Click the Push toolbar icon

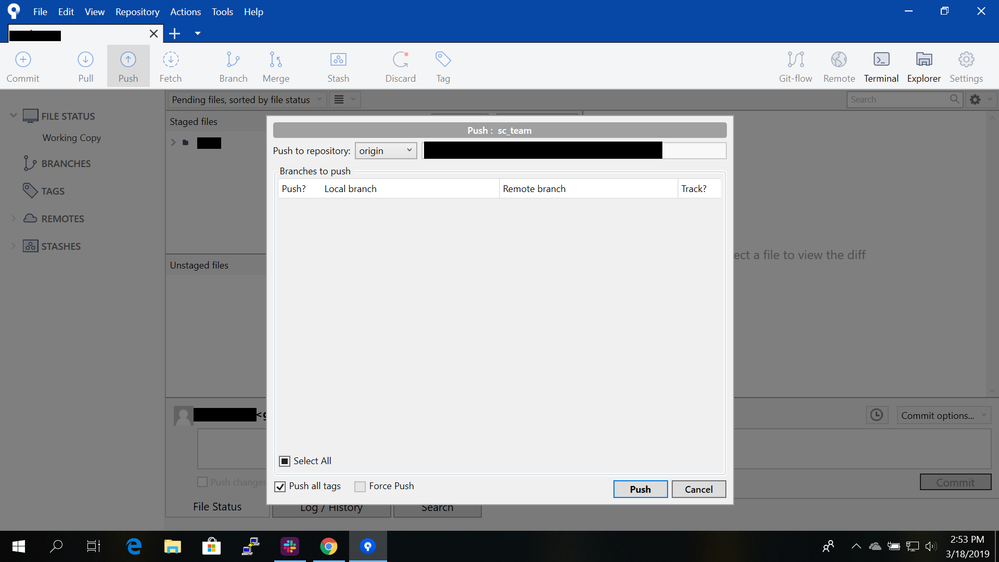pyautogui.click(x=128, y=66)
